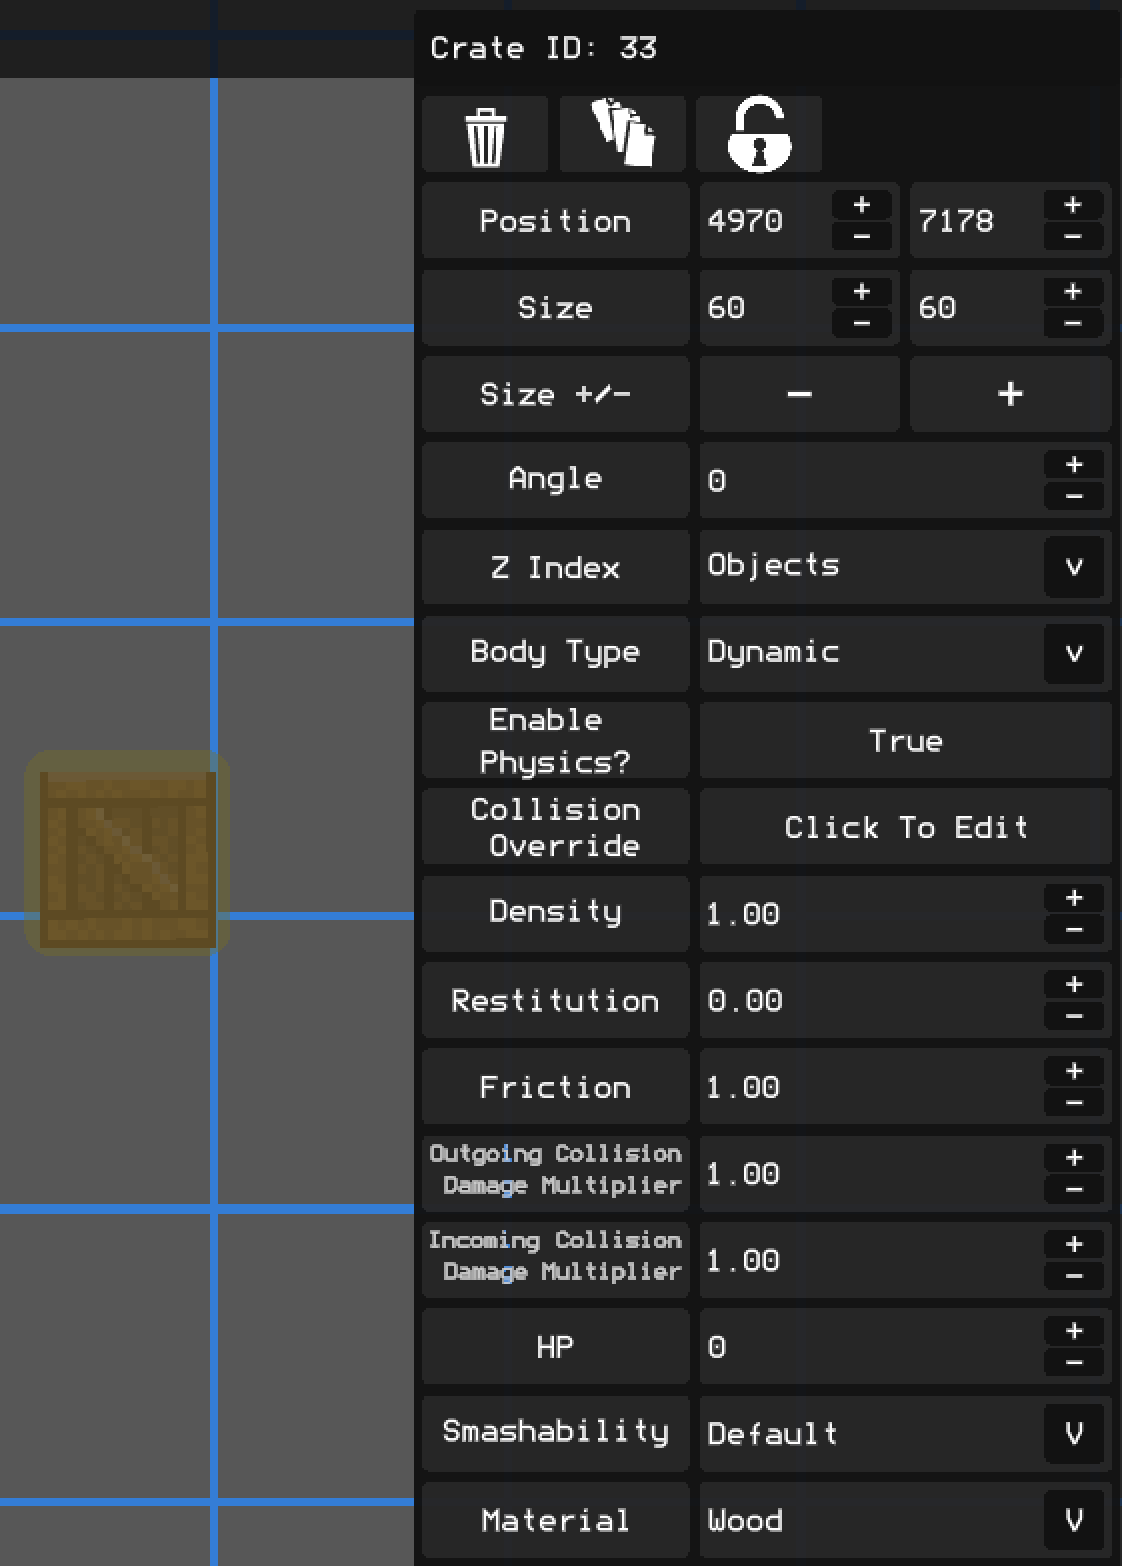Open the Smashability dropdown
Screen dimensions: 1122x1566
(x=1074, y=1434)
